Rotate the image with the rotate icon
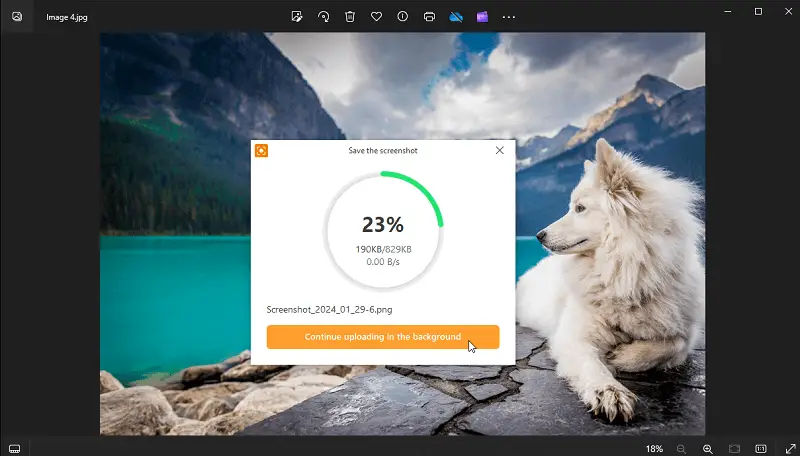 [323, 17]
